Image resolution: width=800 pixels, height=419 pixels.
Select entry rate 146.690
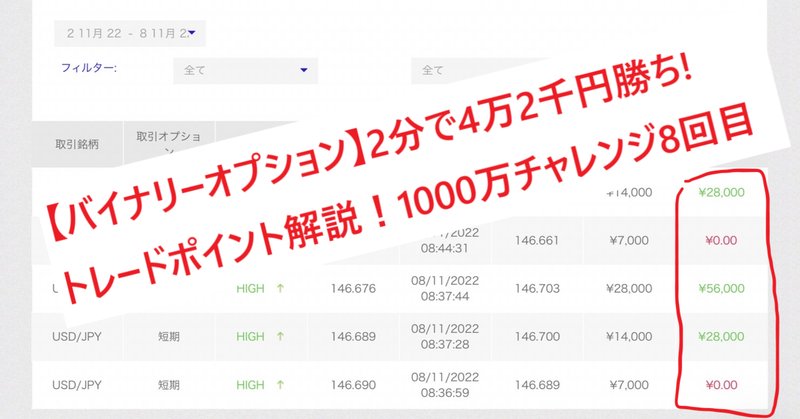click(353, 385)
